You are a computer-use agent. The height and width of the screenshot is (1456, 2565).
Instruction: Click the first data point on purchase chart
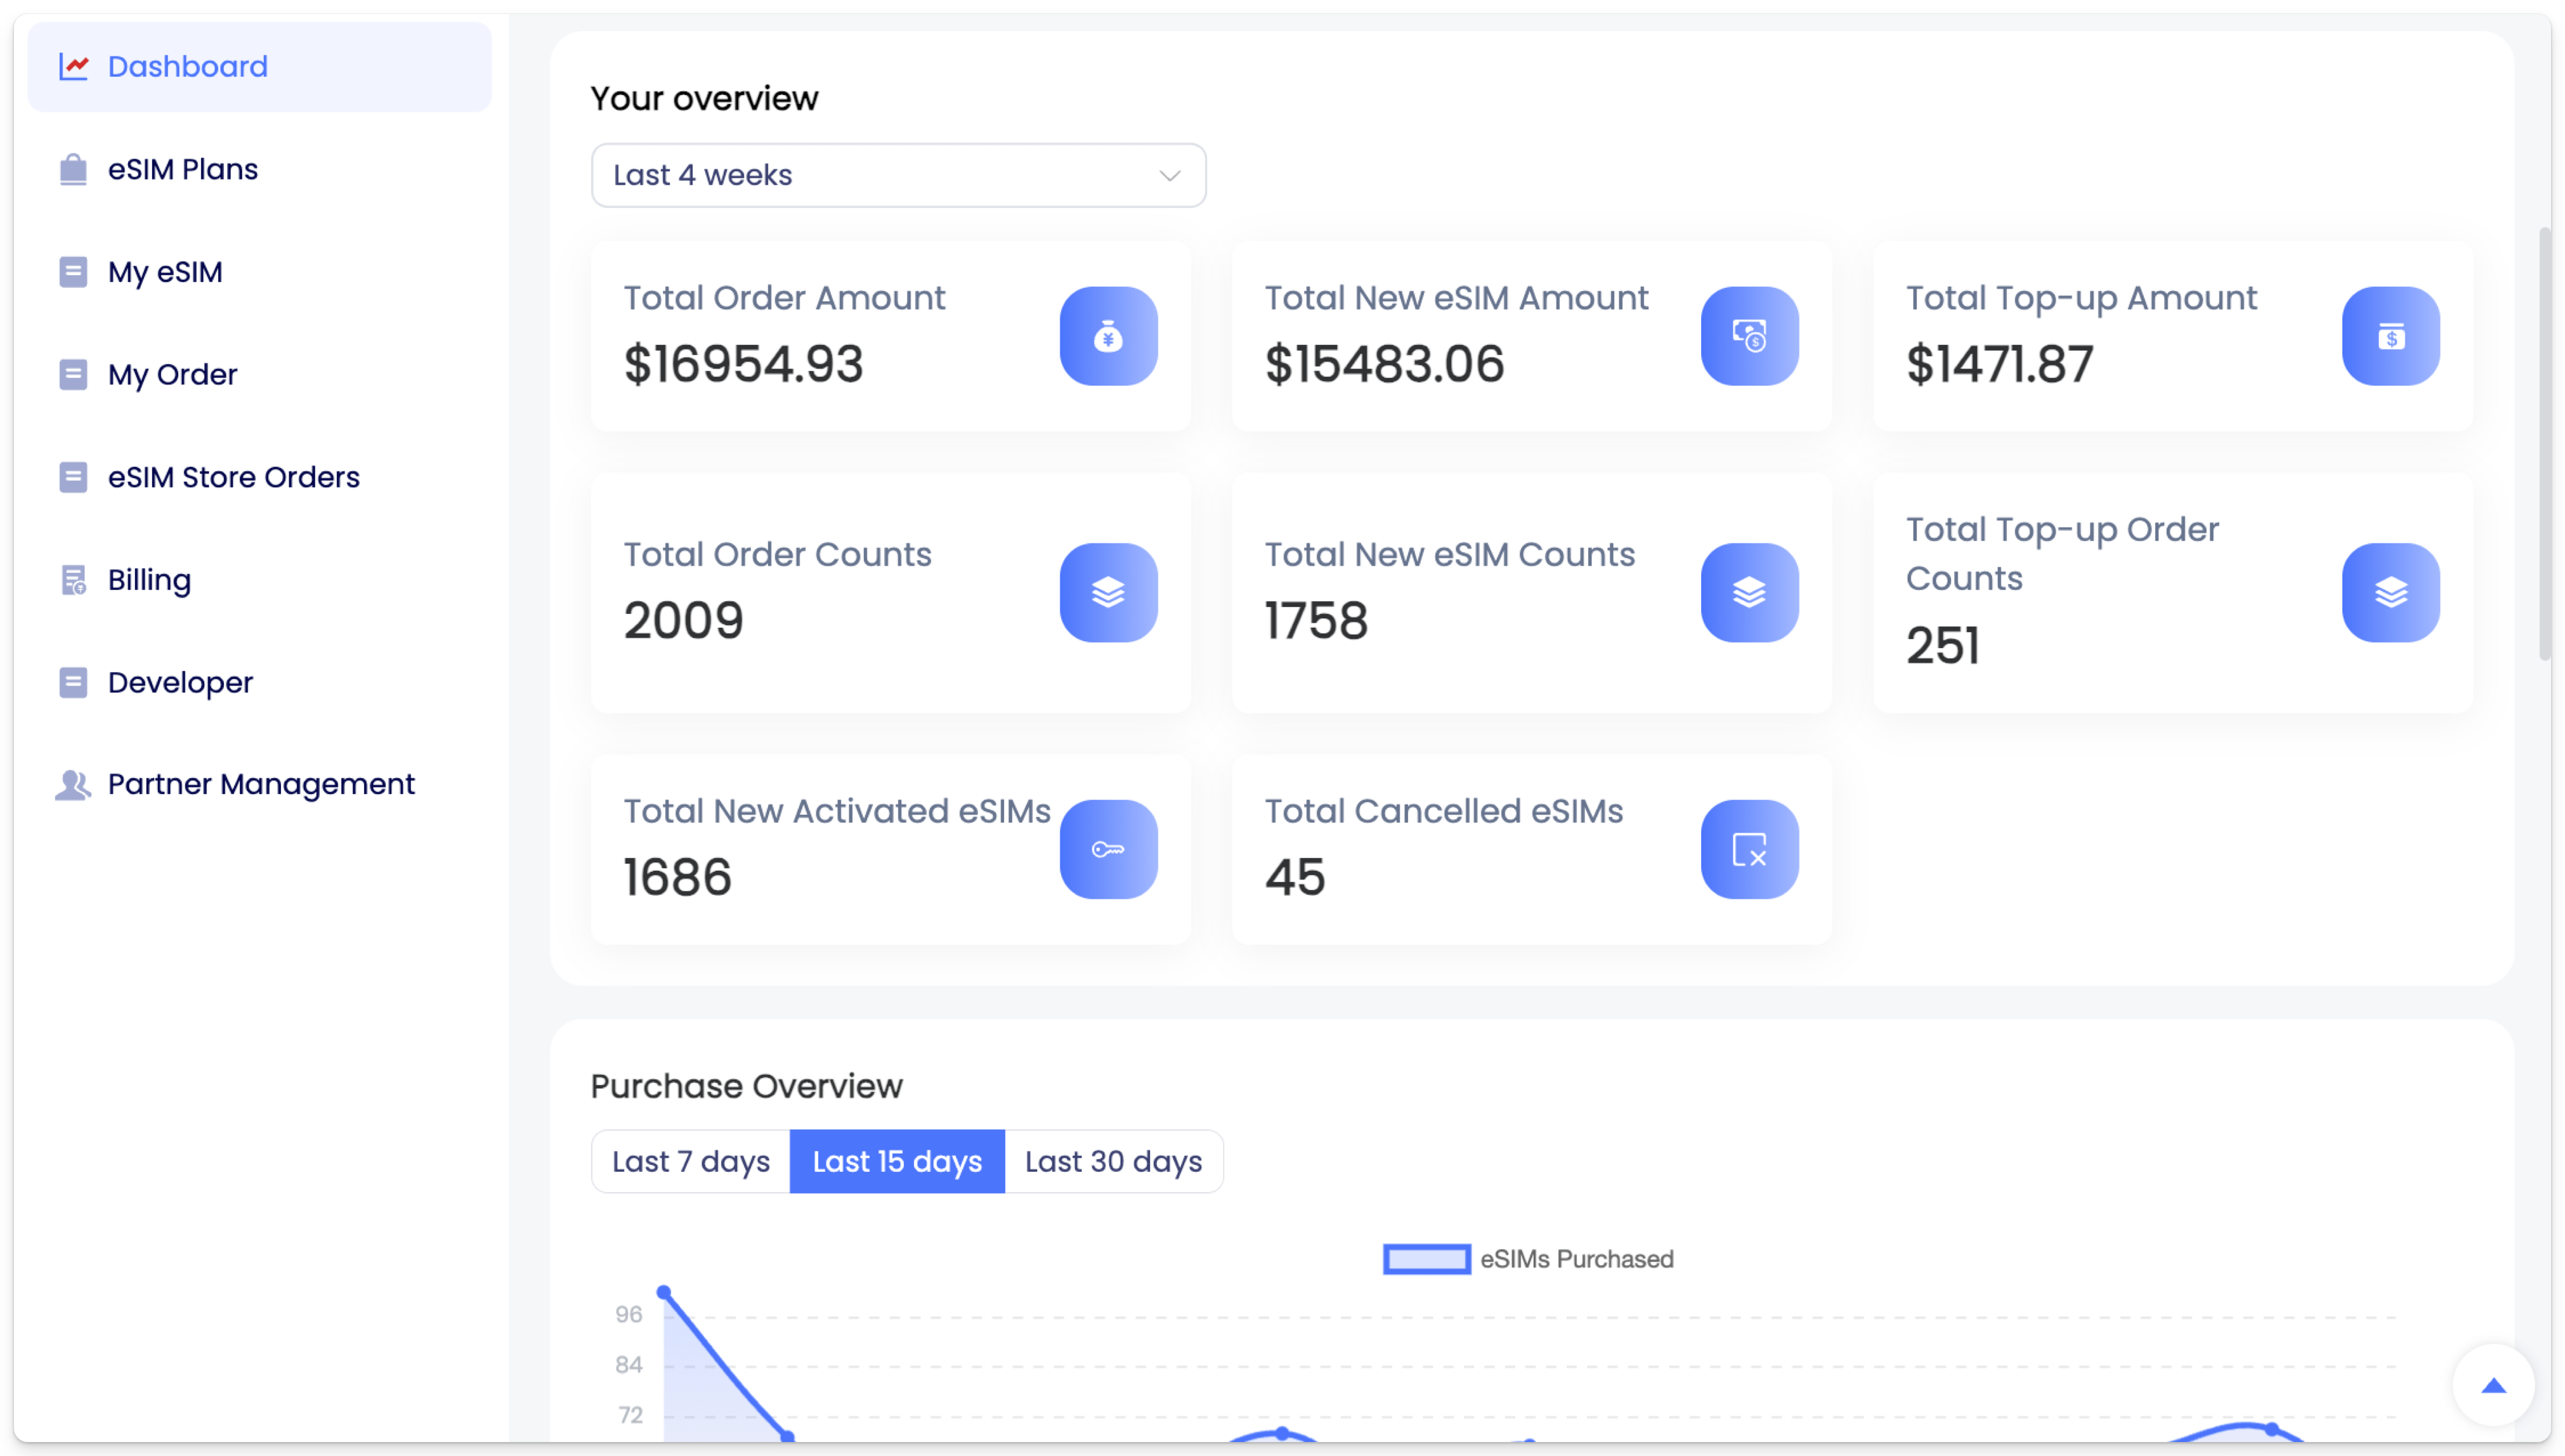point(663,1292)
